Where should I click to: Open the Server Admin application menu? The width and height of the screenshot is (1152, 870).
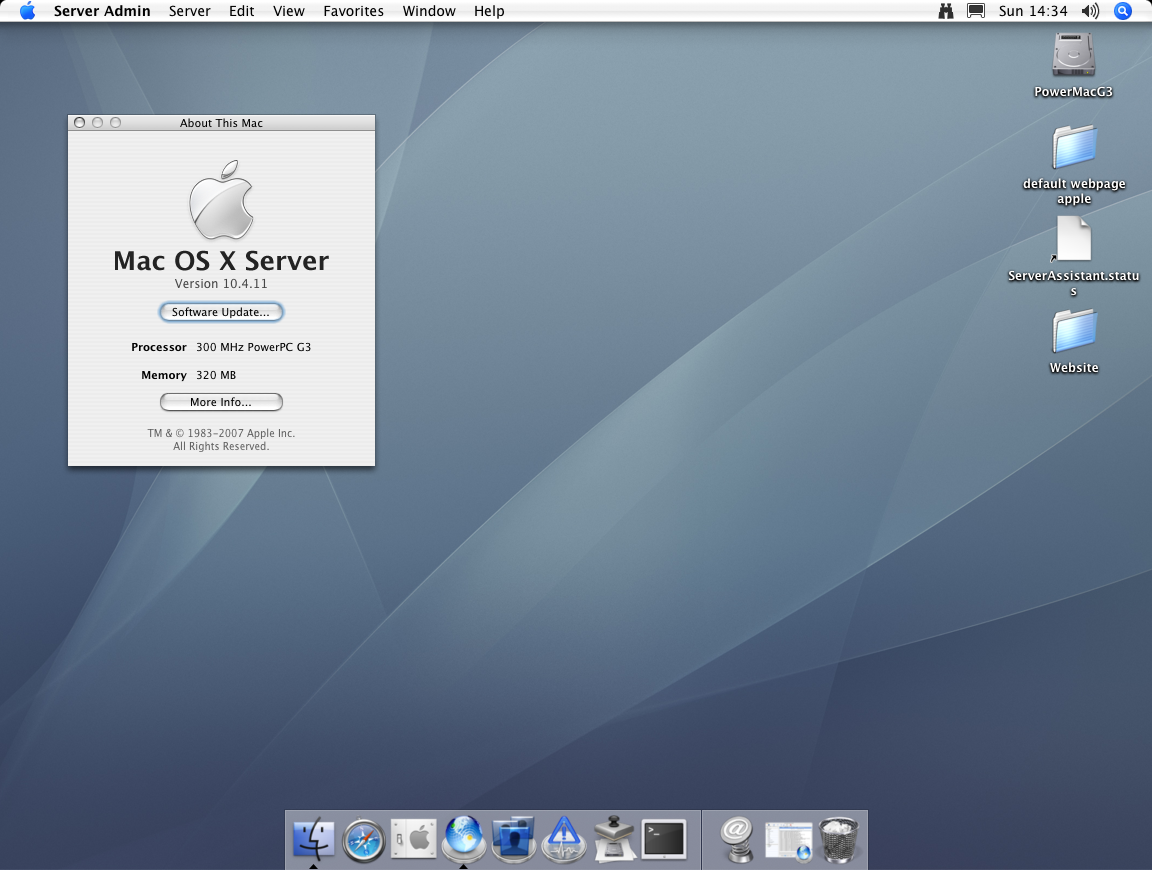(102, 11)
